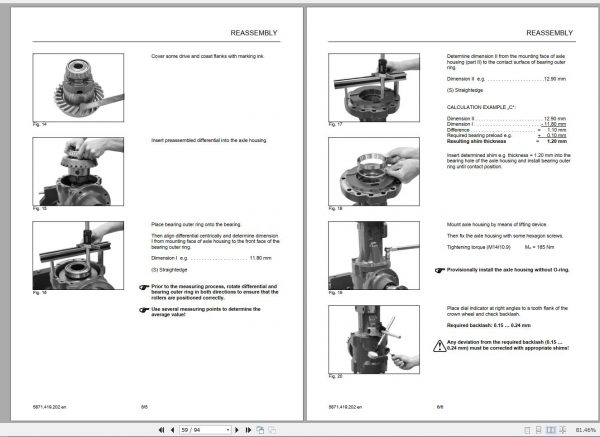Switch to continuous page layout
Screen dimensions: 600x437
point(538,430)
